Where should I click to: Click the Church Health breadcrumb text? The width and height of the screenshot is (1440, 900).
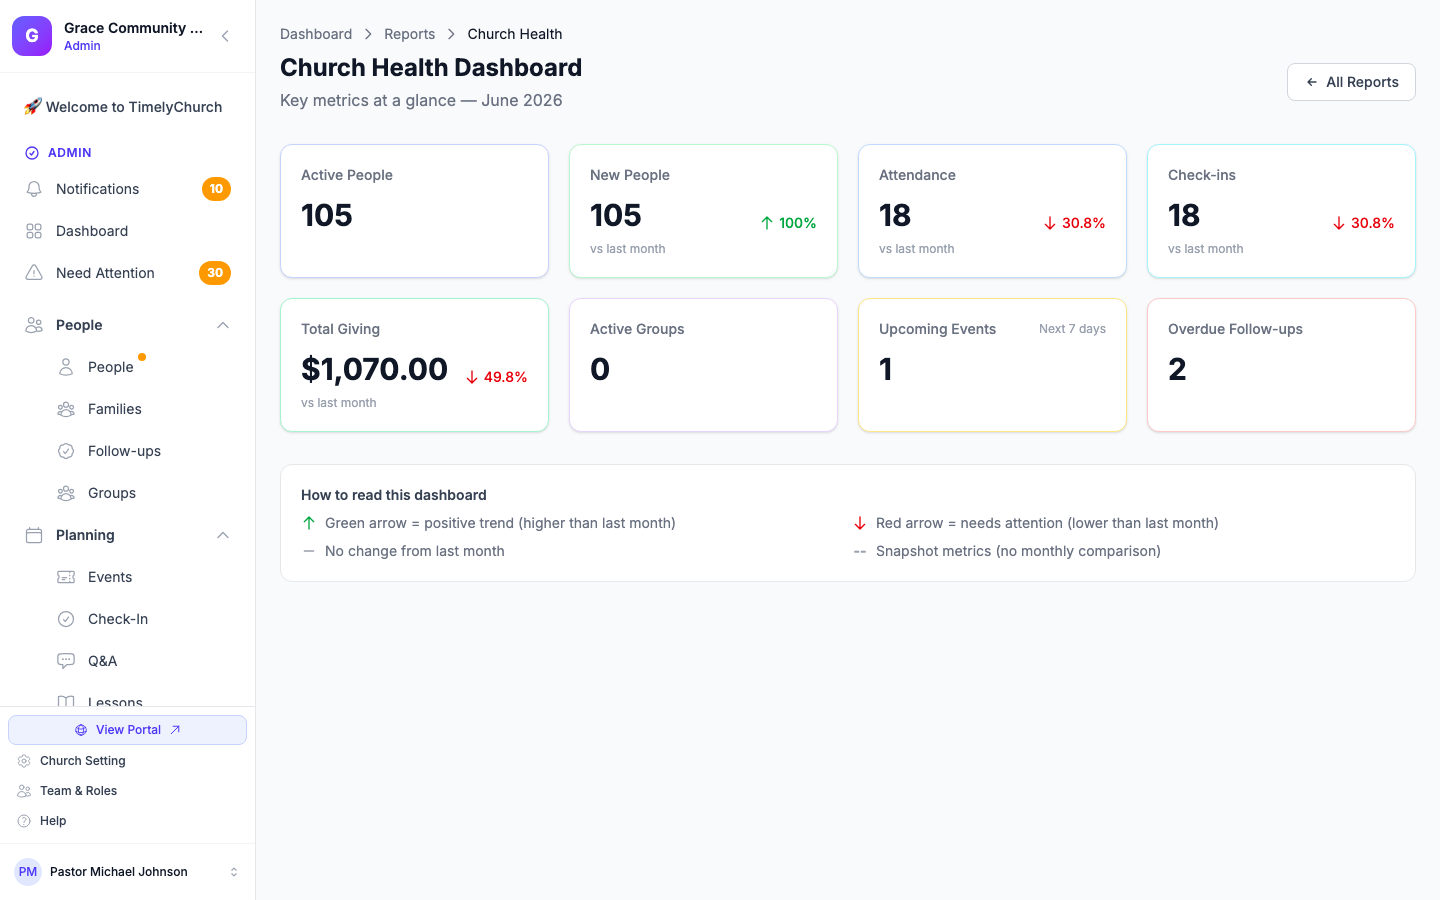point(515,34)
